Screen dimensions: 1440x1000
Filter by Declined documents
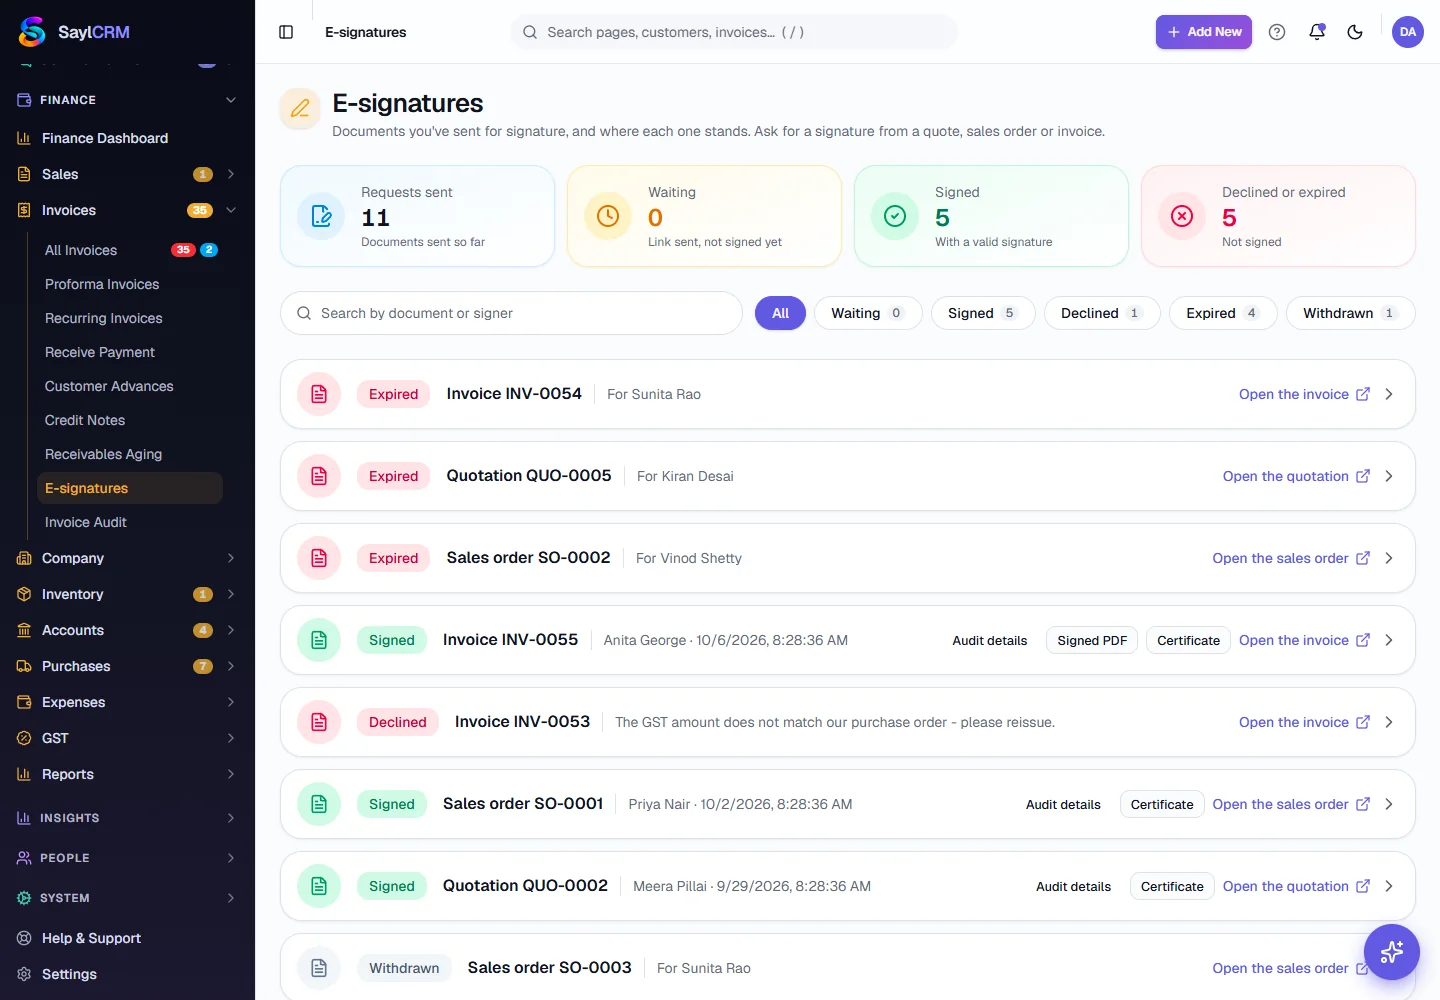pos(1102,313)
